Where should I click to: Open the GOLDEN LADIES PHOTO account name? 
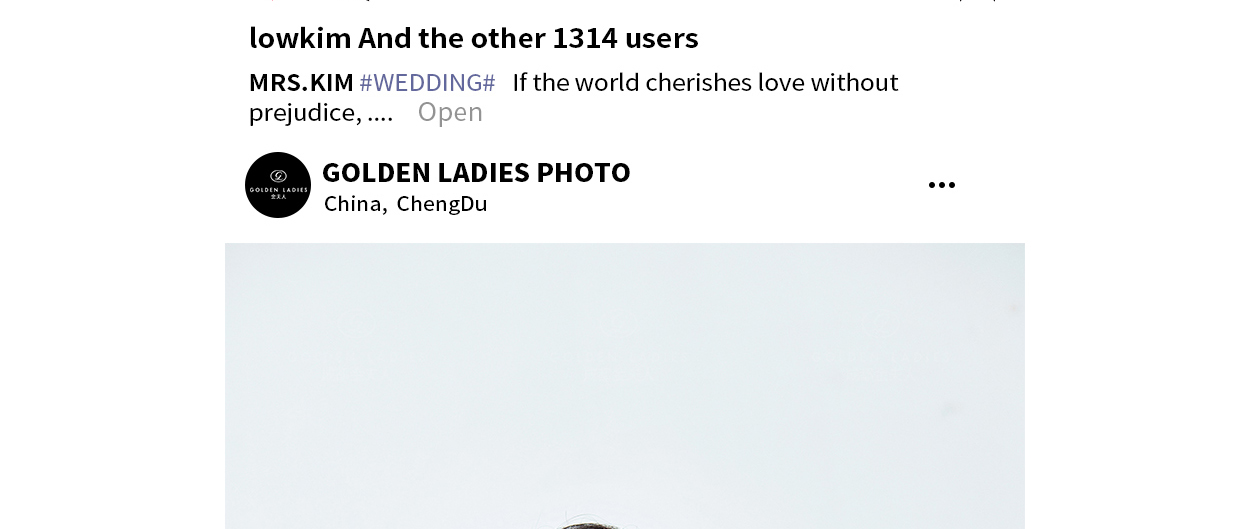coord(476,172)
